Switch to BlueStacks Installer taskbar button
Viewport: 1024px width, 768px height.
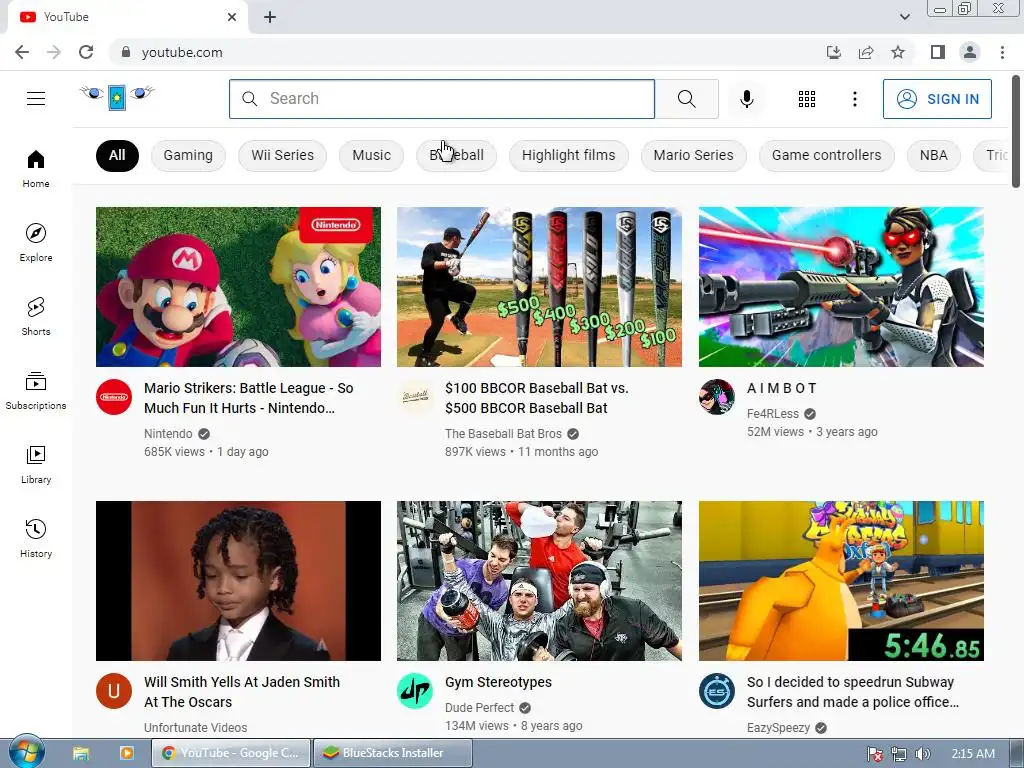pos(392,753)
